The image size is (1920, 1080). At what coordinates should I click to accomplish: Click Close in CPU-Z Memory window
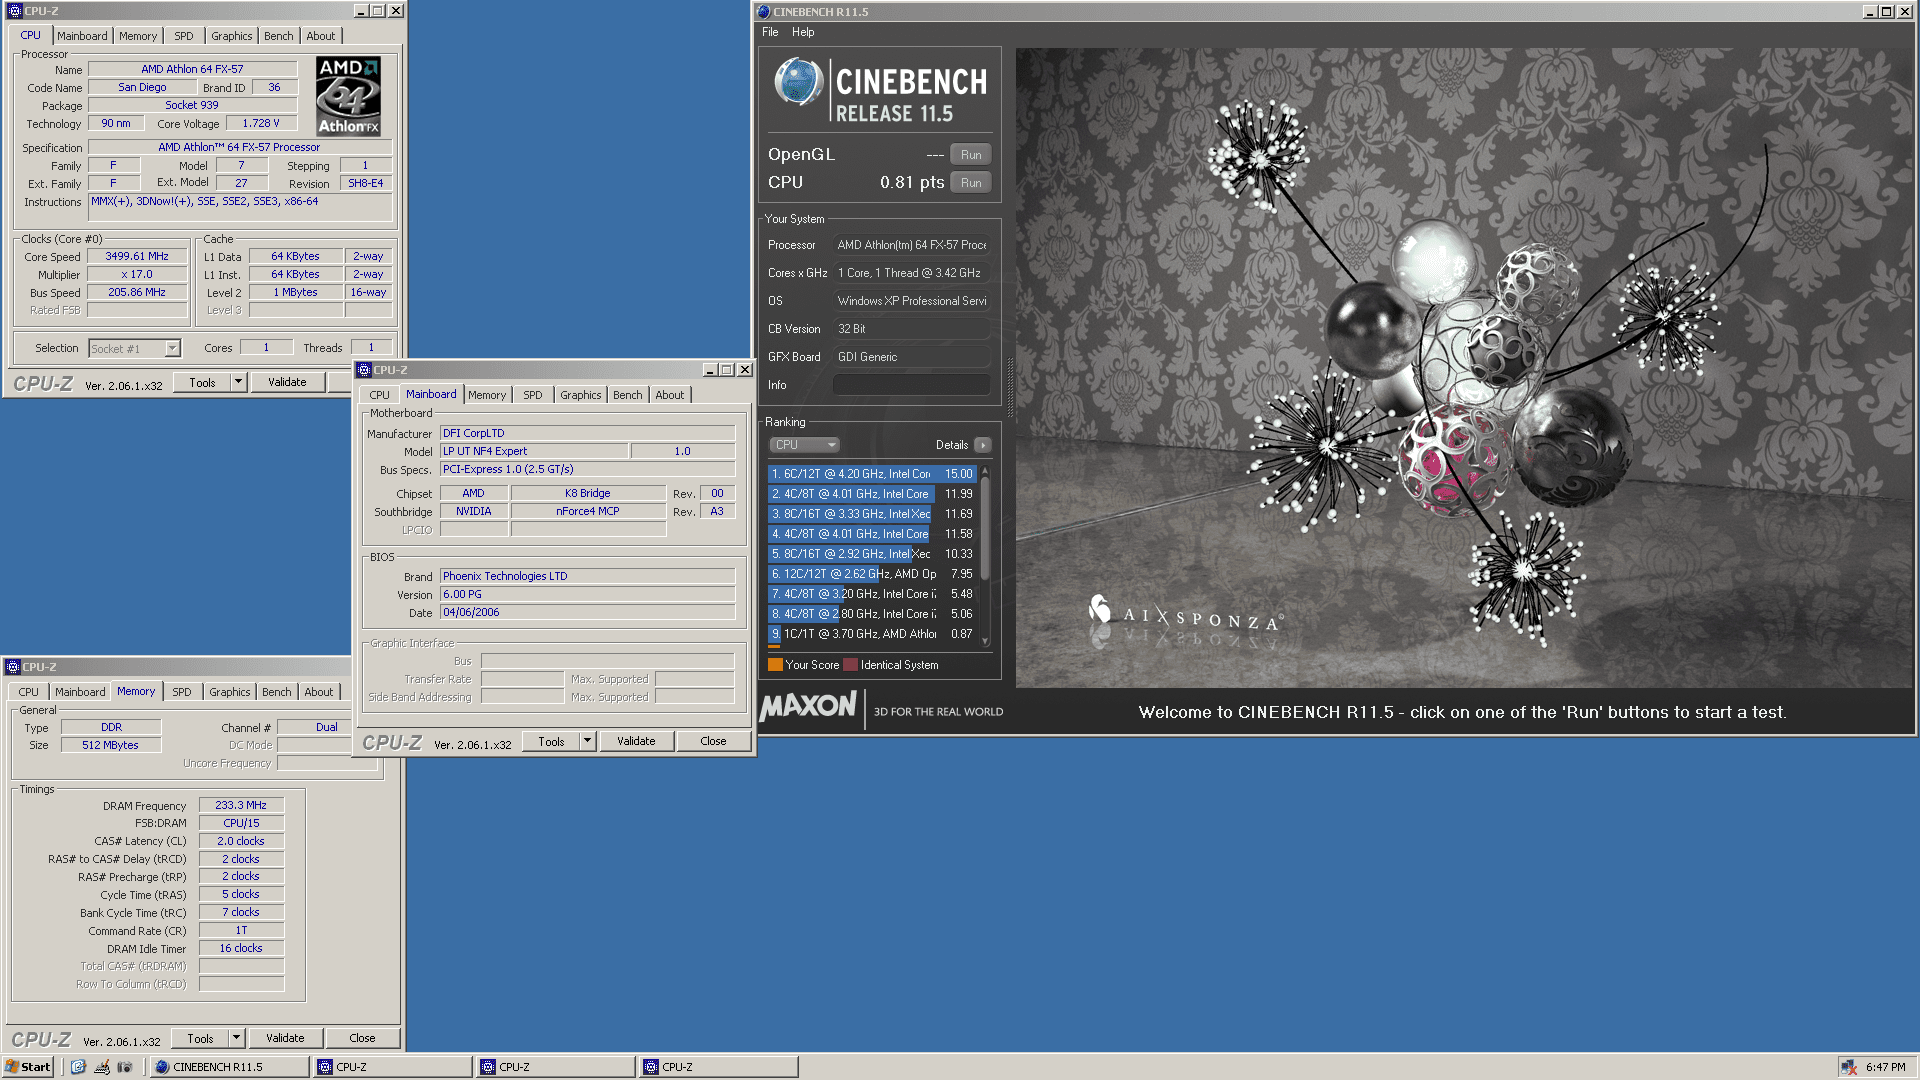coord(362,1038)
